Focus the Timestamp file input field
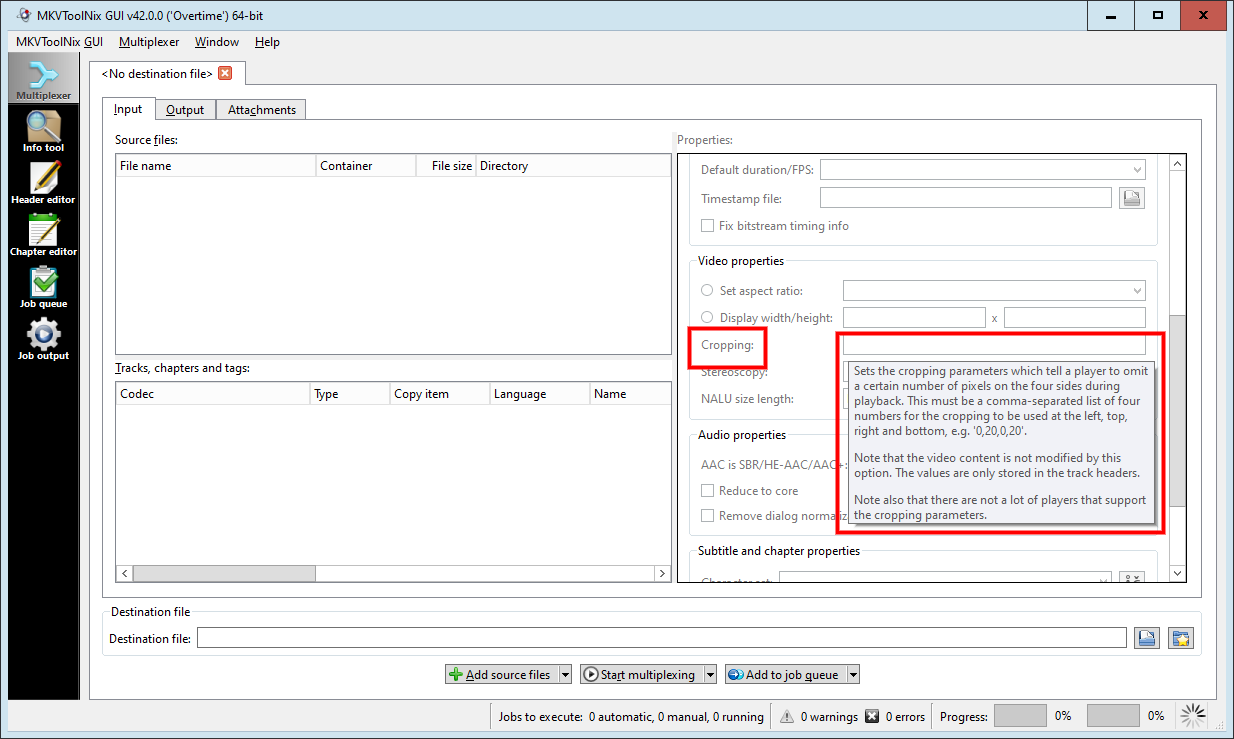This screenshot has height=739, width=1234. pyautogui.click(x=966, y=198)
